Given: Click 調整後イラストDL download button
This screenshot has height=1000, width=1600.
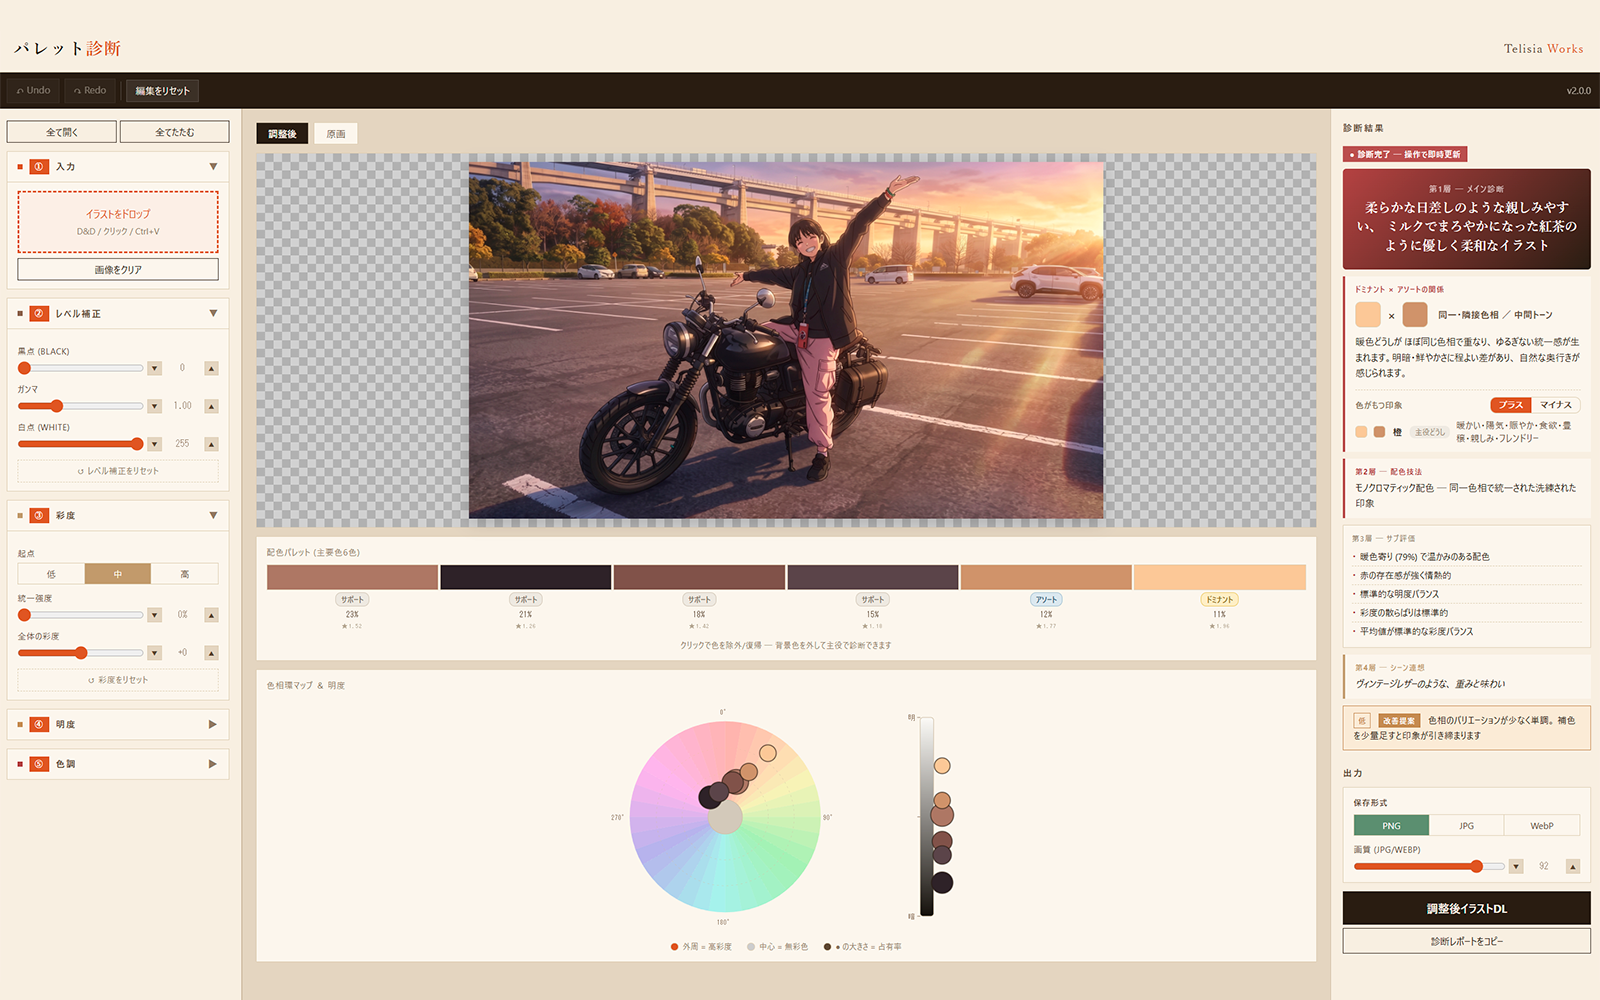Looking at the screenshot, I should point(1466,908).
